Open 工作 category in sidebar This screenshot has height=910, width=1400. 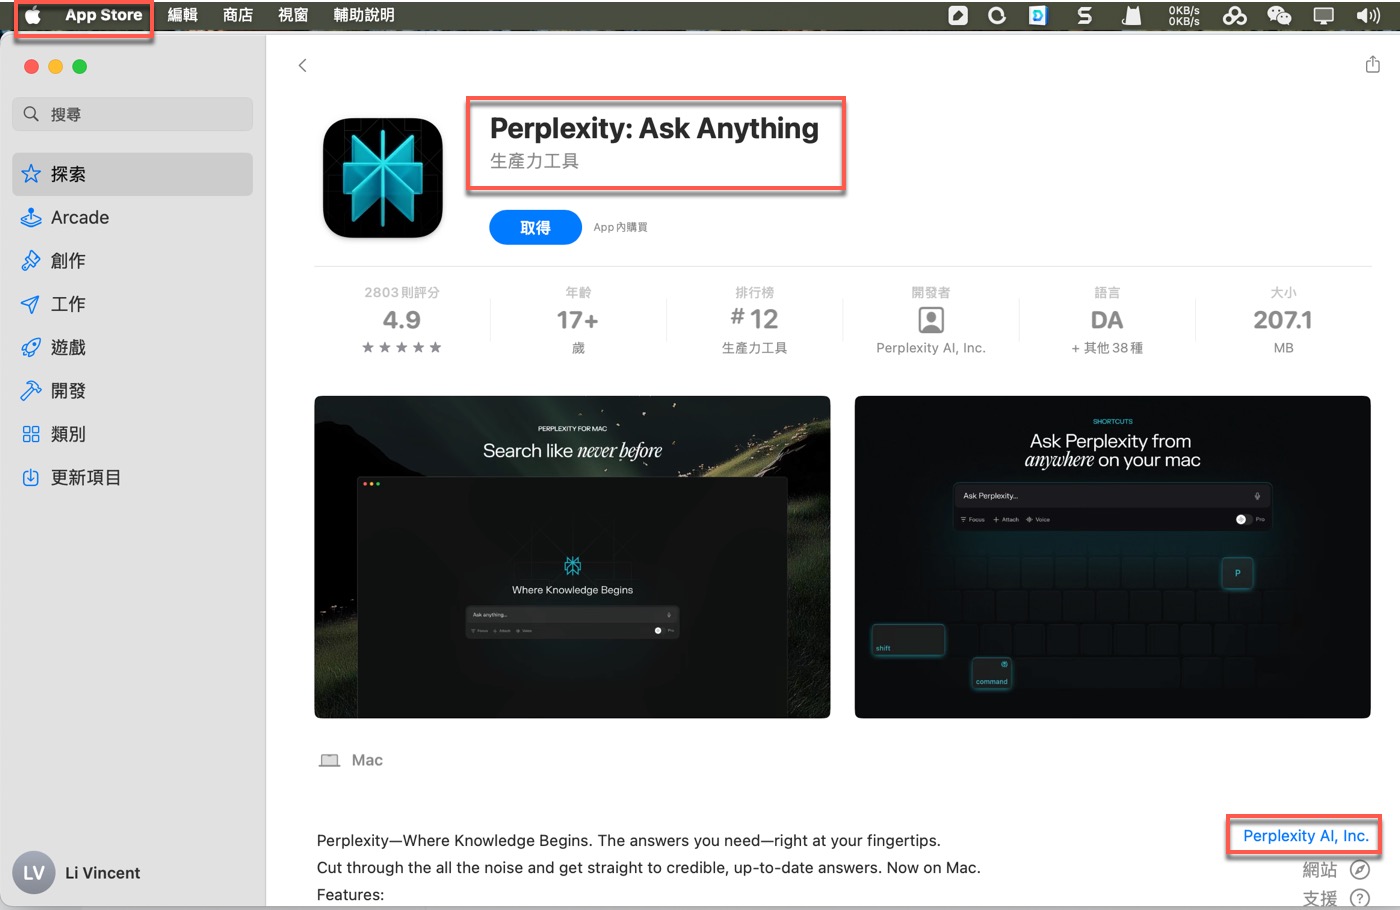pyautogui.click(x=132, y=304)
